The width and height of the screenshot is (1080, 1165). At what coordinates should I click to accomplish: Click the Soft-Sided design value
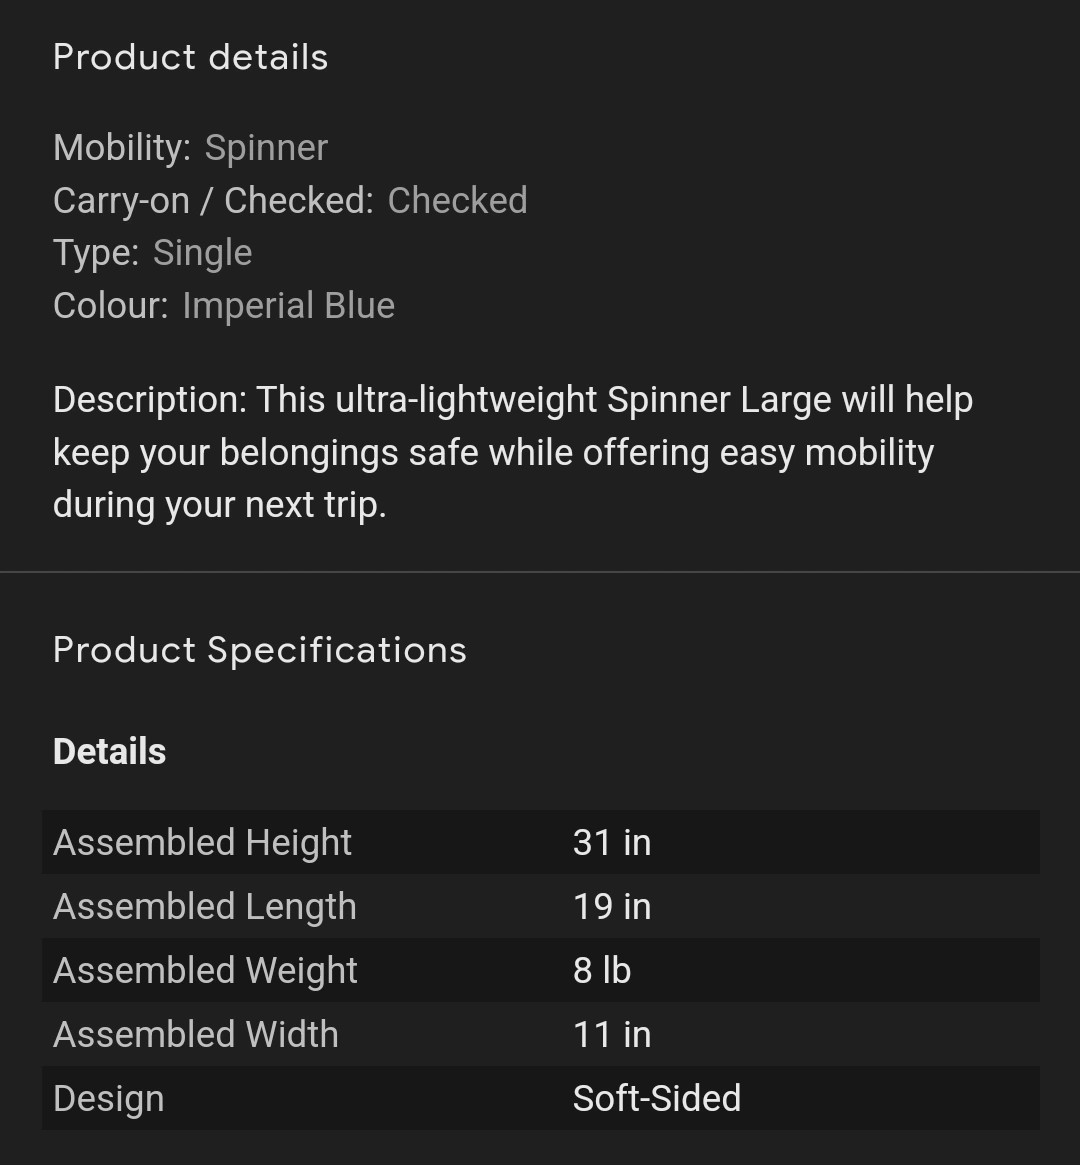point(656,1099)
